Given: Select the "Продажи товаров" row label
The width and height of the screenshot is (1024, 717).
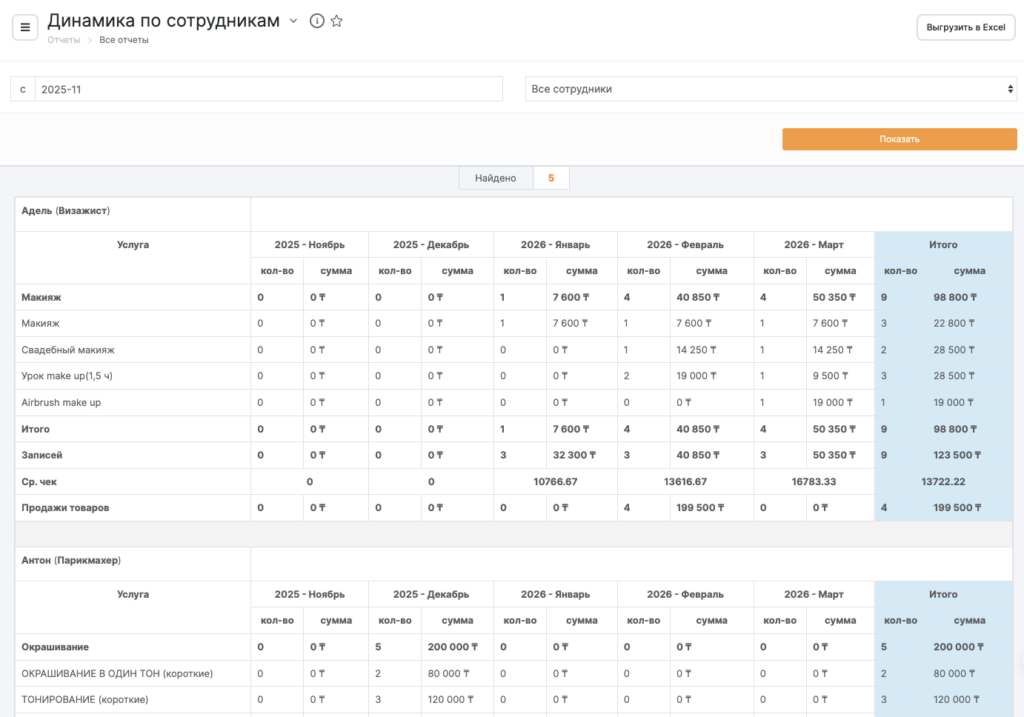Looking at the screenshot, I should coord(66,508).
